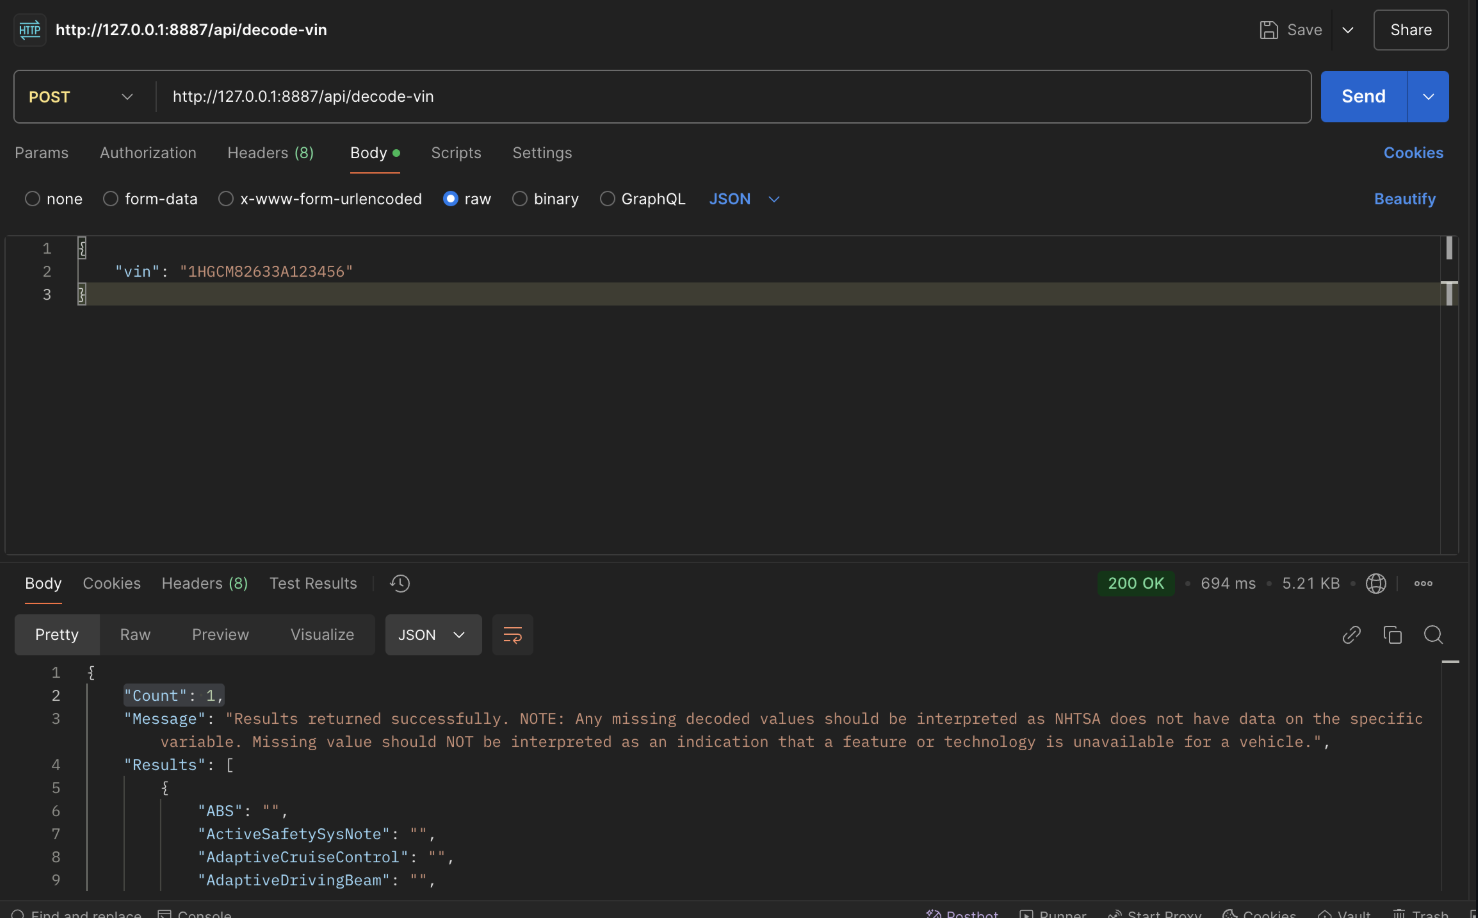Open the raw body JSON format dropdown
Viewport: 1478px width, 918px height.
click(744, 199)
